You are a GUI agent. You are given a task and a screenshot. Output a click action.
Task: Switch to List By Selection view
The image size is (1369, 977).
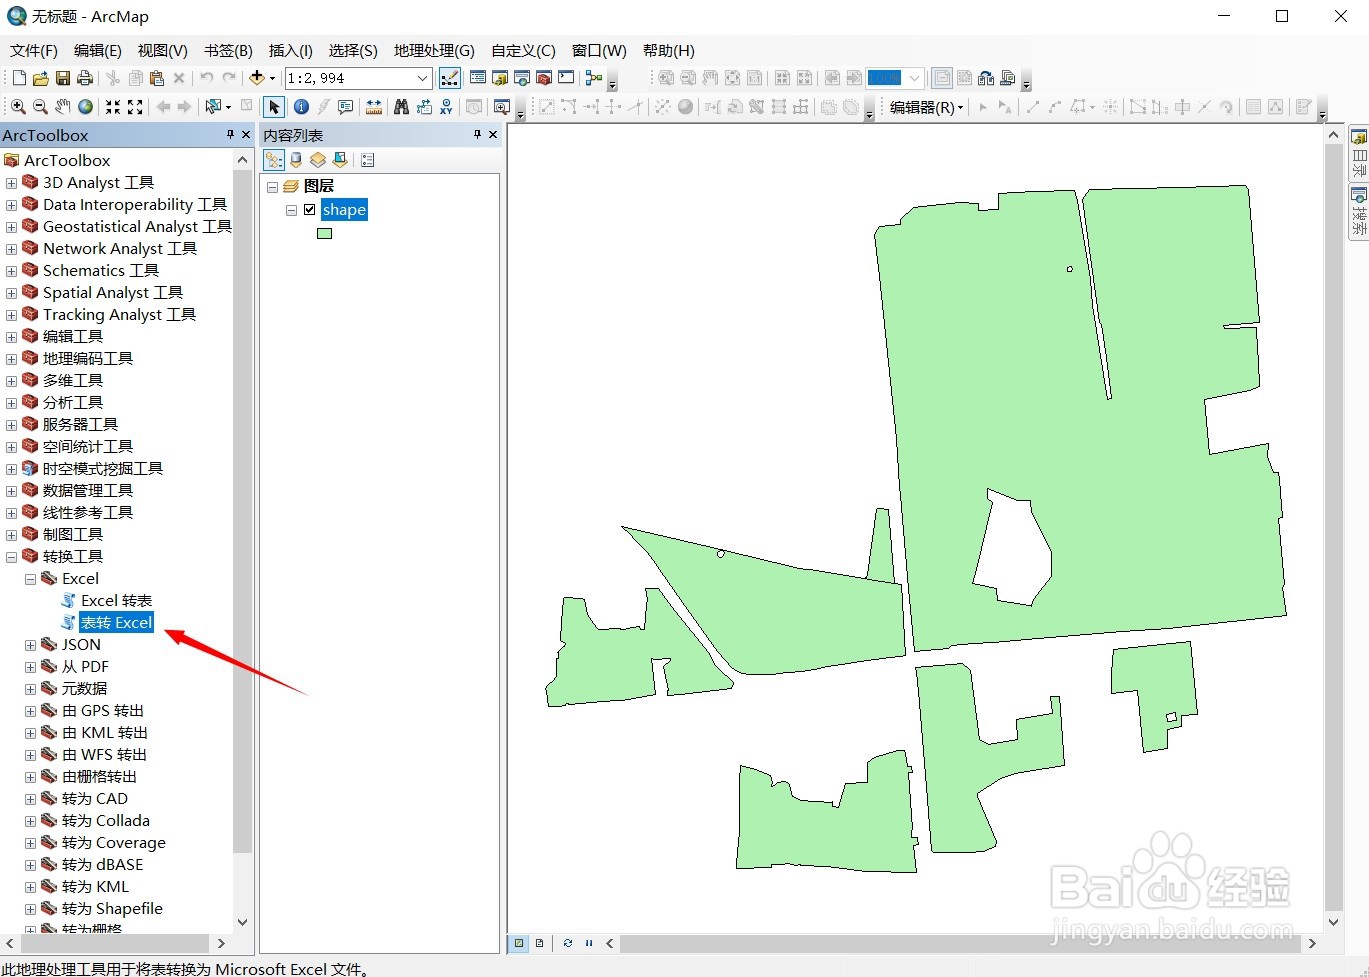[x=340, y=160]
